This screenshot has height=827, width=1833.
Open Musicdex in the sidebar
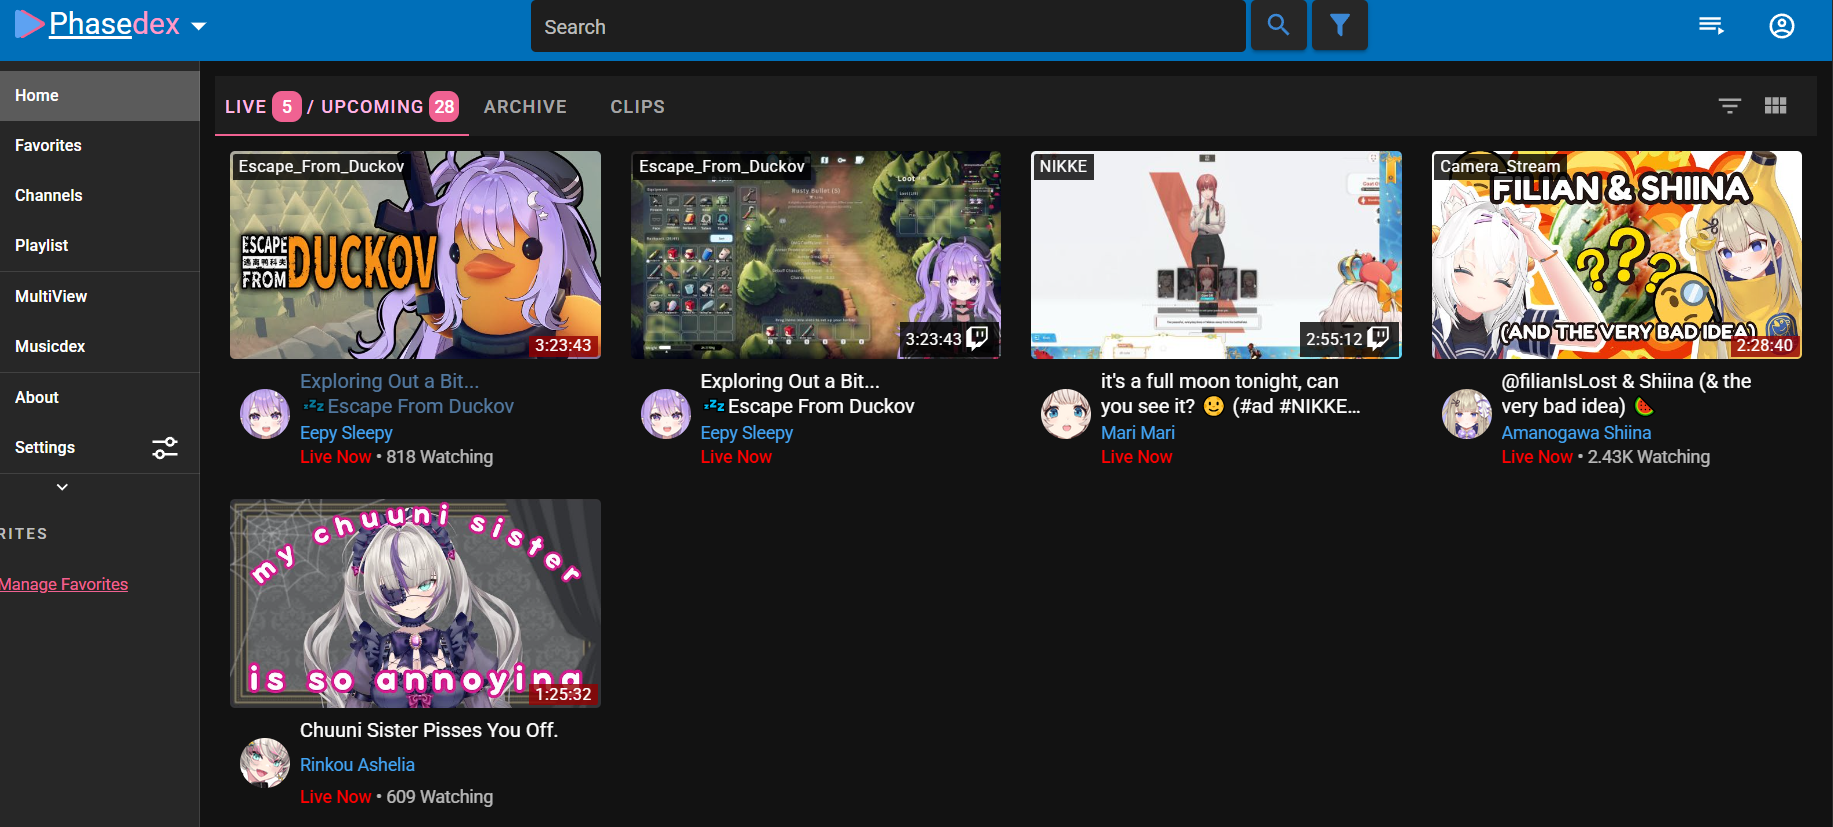coord(100,347)
